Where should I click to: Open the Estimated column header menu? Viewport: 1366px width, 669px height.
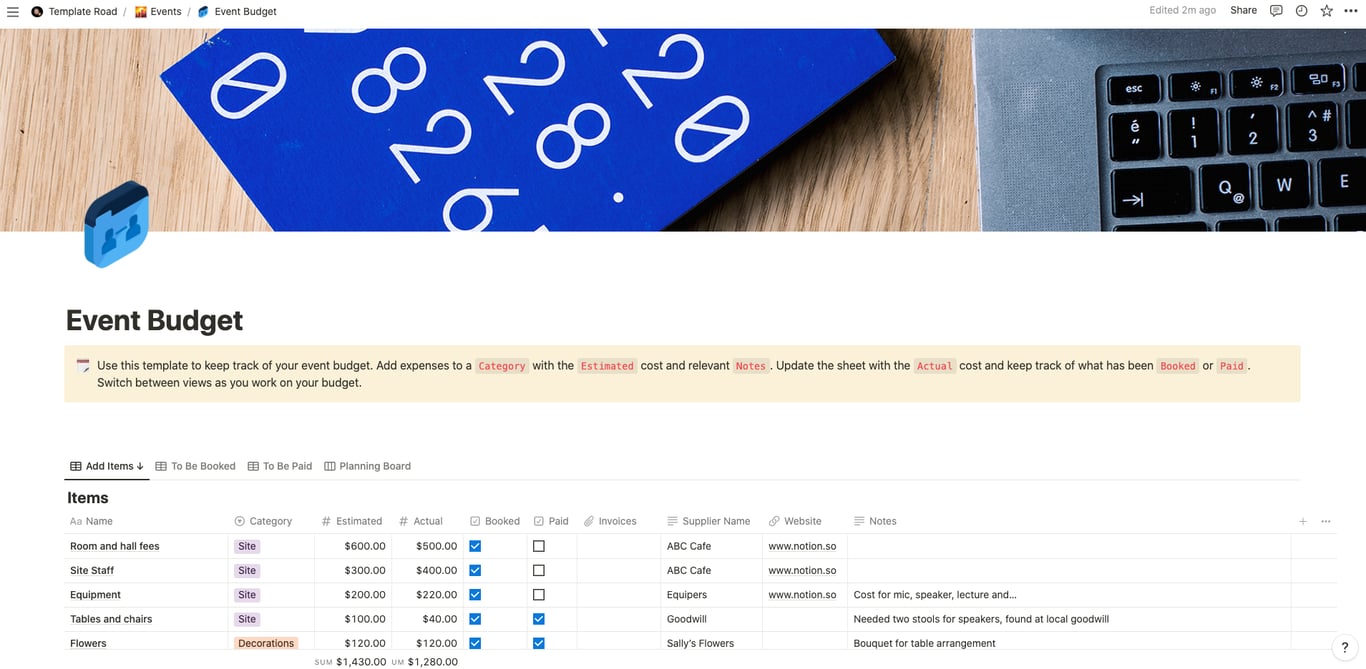coord(352,521)
